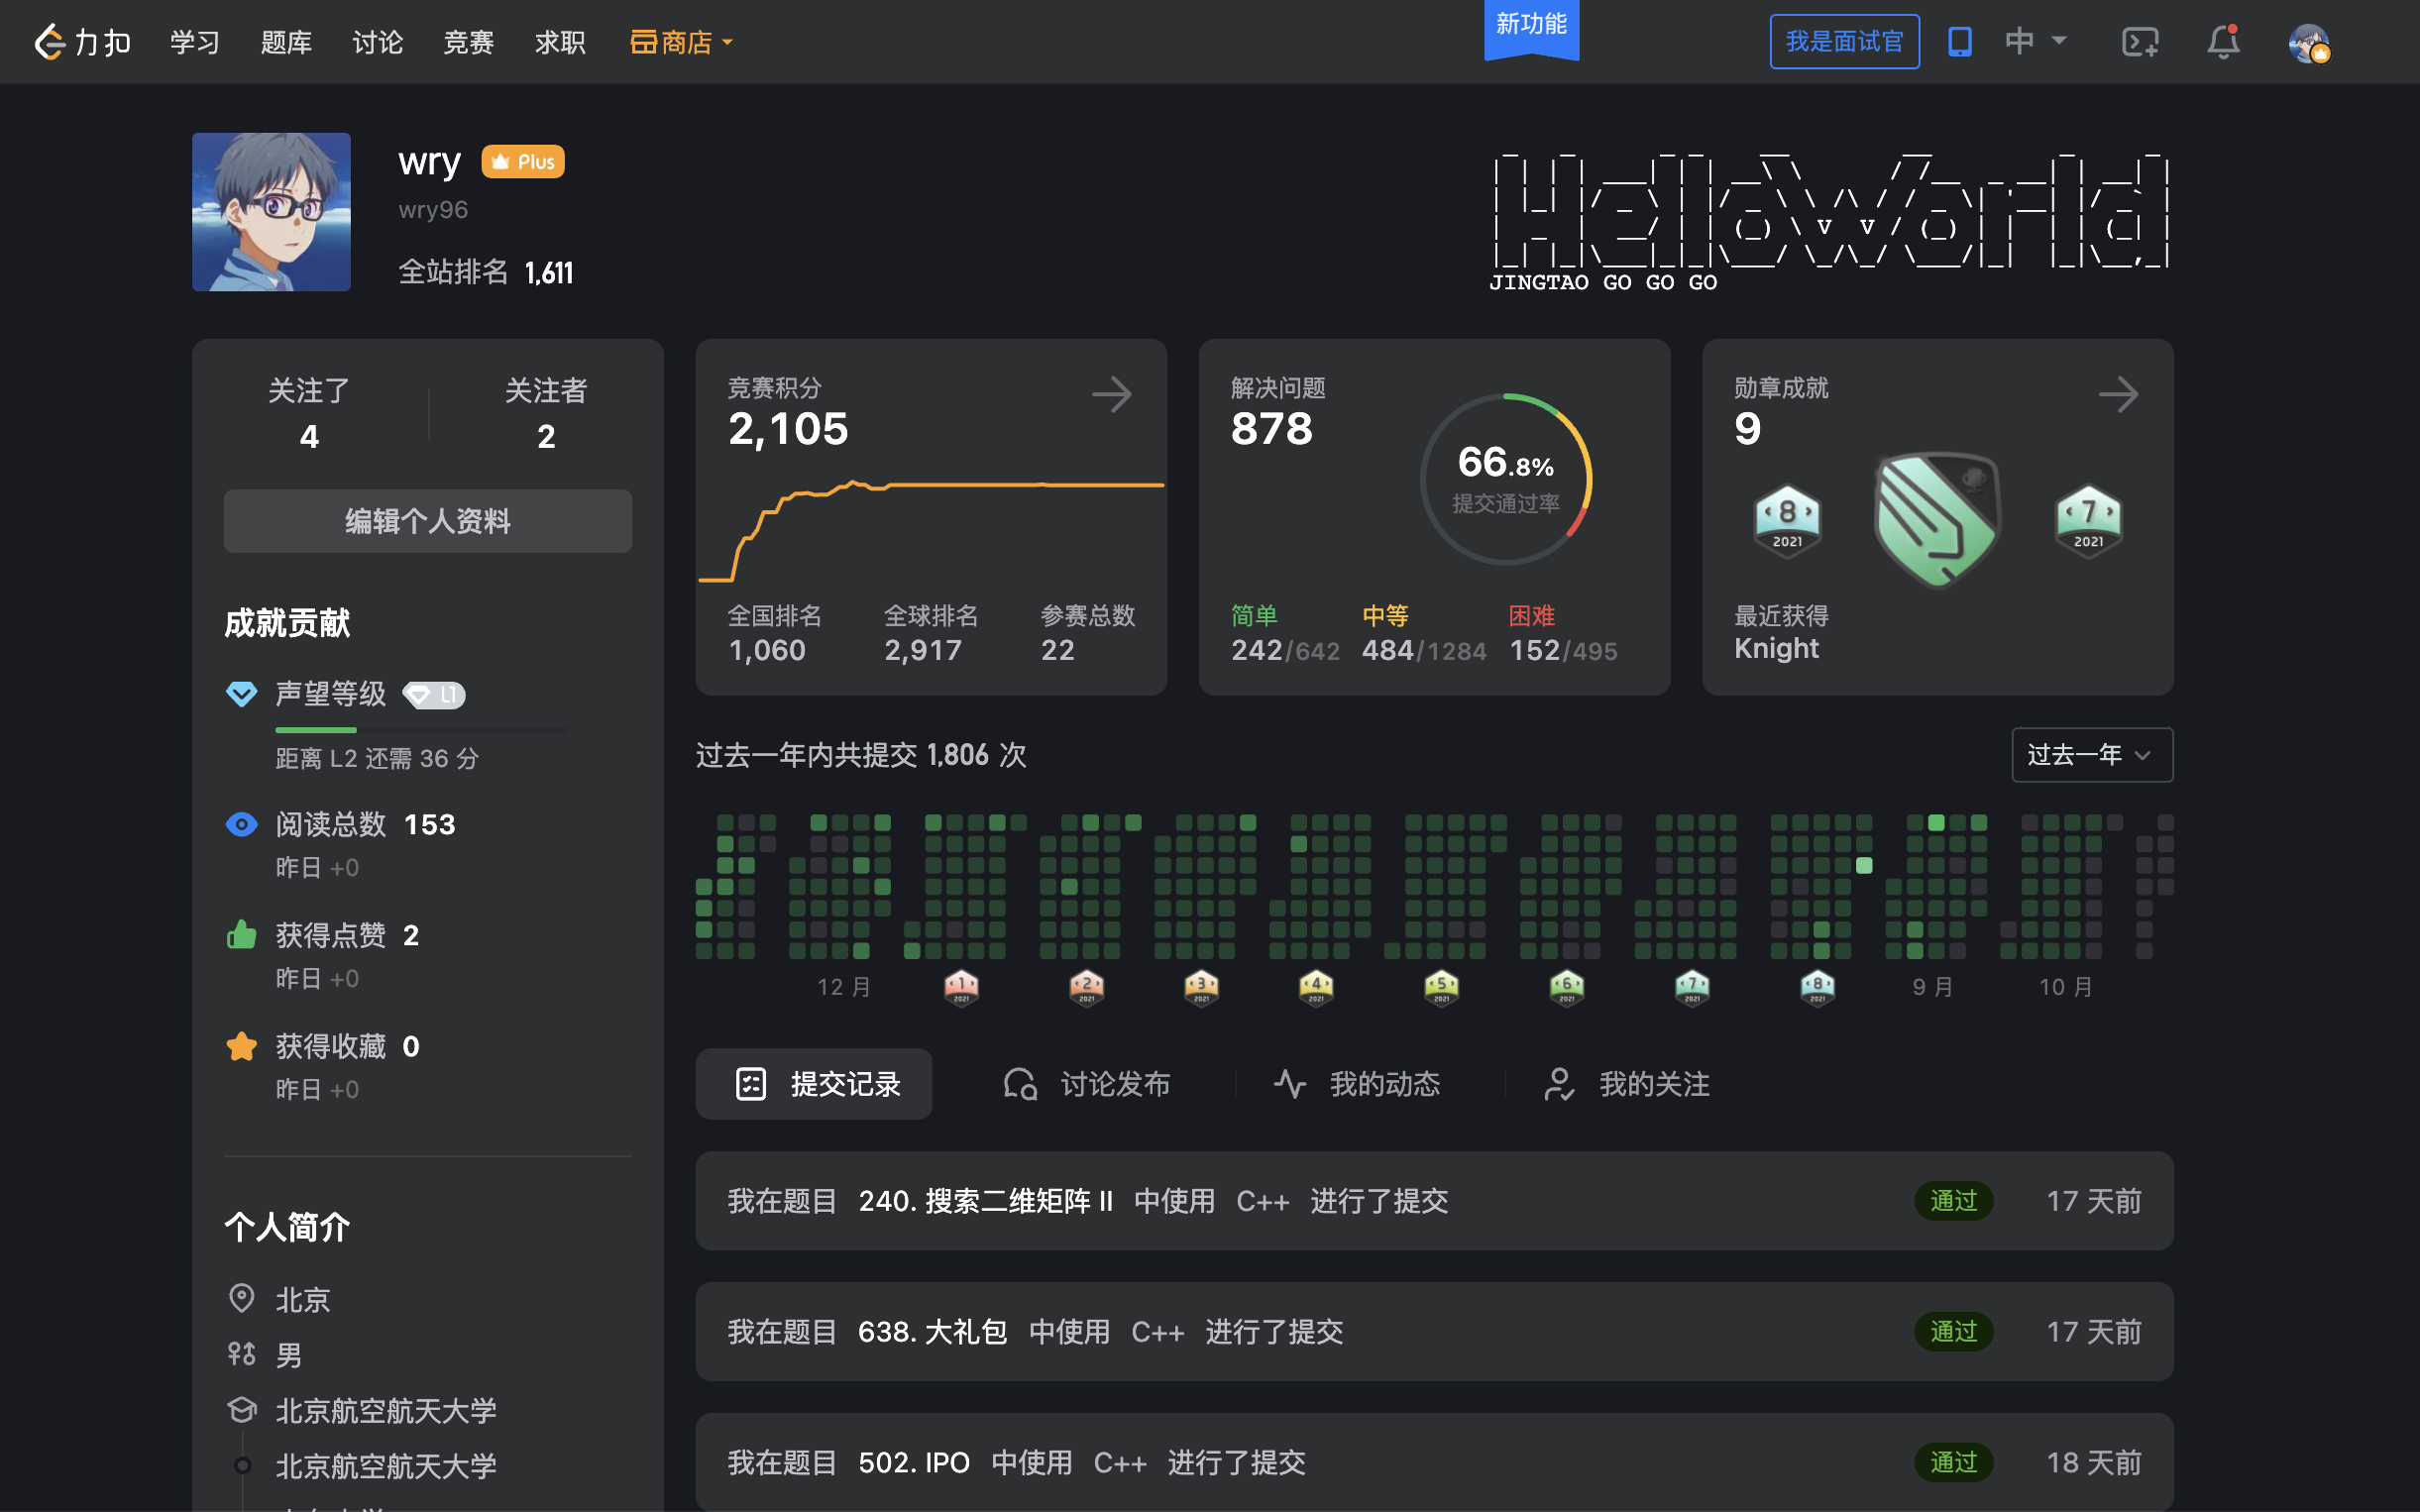Open the notifications bell icon

[2223, 42]
